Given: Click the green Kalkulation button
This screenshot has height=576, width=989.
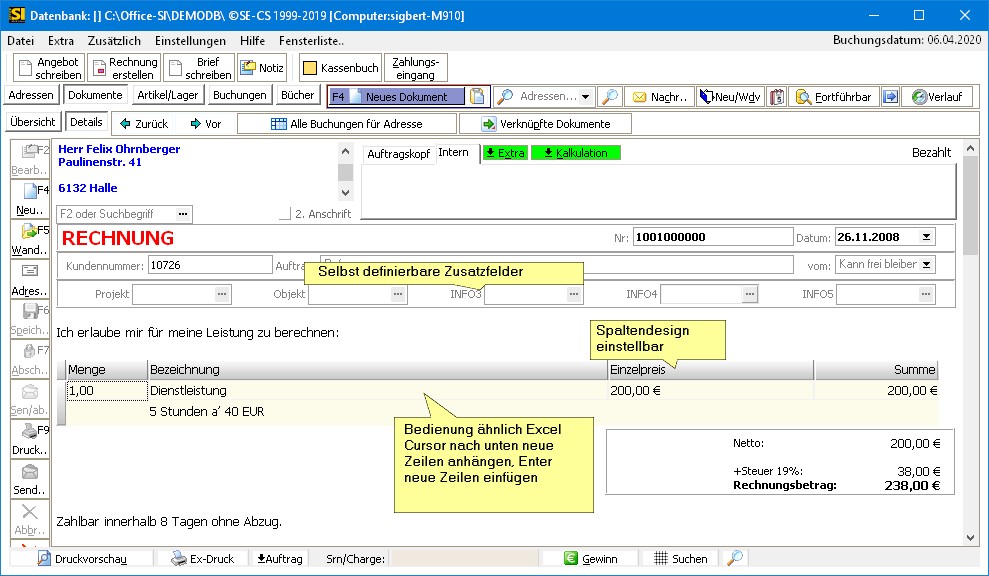Looking at the screenshot, I should coord(576,153).
